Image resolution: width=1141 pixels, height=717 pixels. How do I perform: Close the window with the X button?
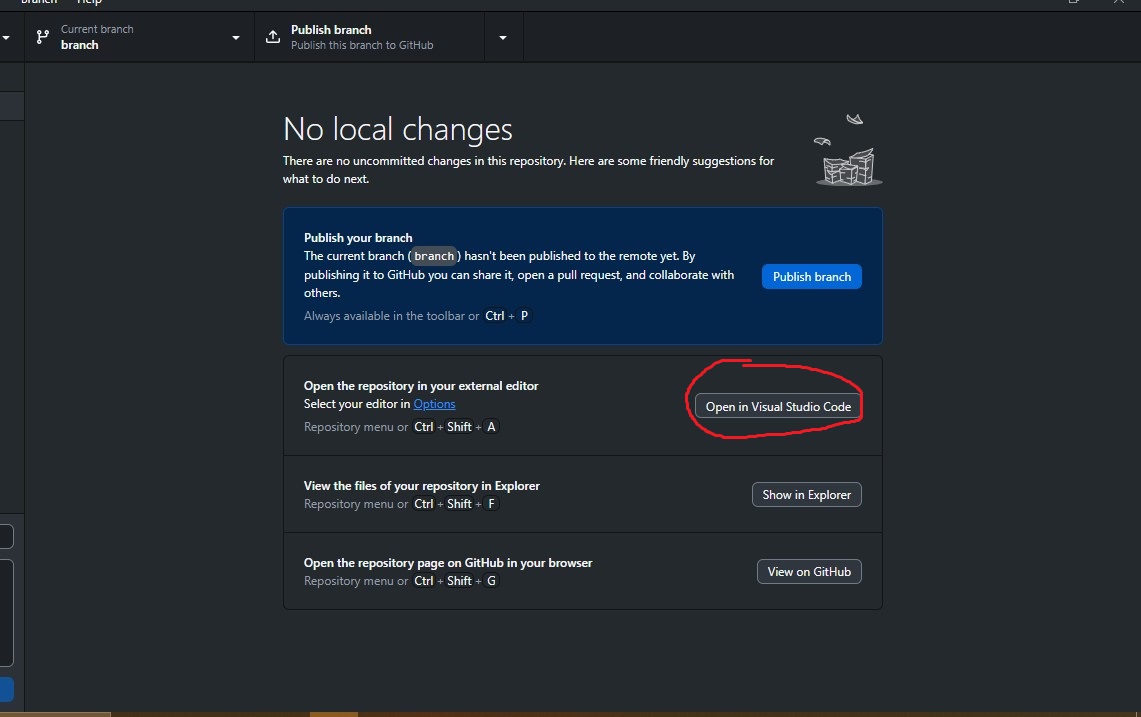coord(1118,2)
